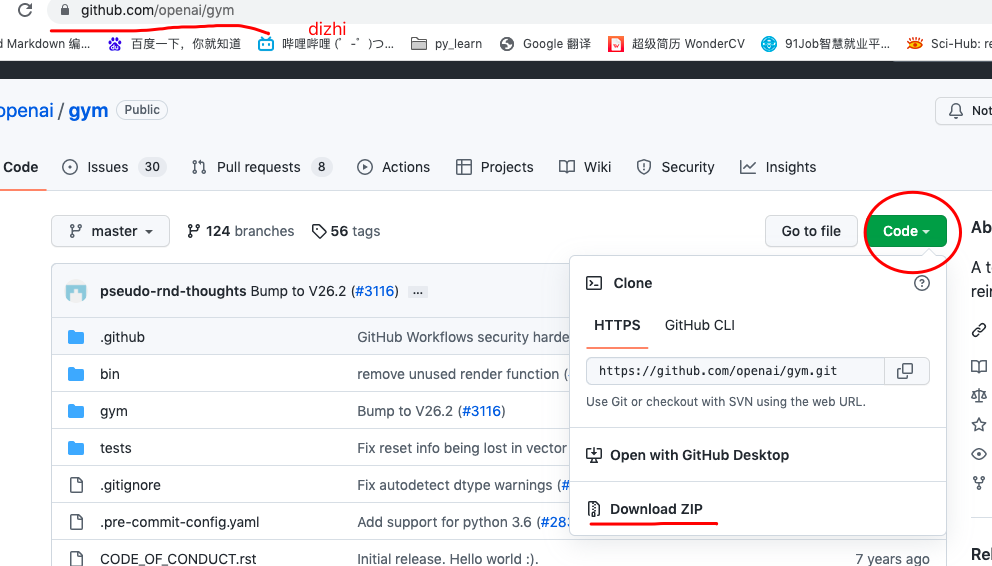Open the tests folder name
This screenshot has height=566, width=992.
[116, 448]
